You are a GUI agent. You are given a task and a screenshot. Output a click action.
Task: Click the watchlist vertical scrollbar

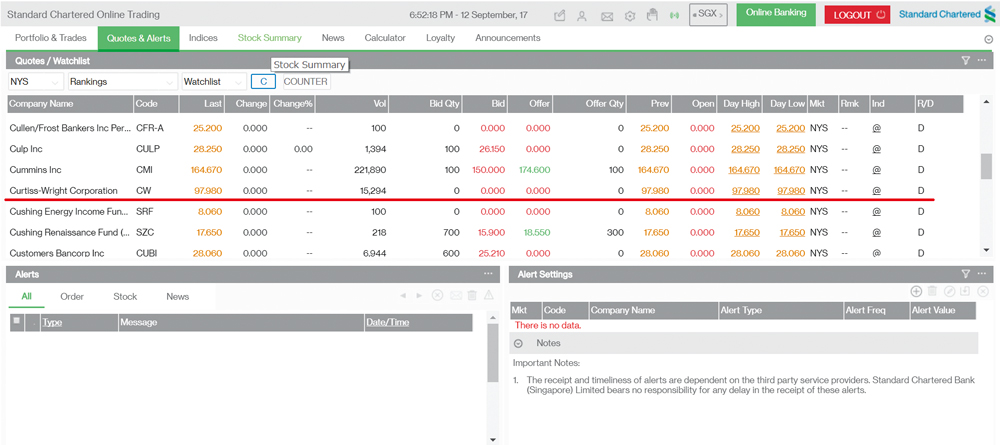tap(987, 165)
